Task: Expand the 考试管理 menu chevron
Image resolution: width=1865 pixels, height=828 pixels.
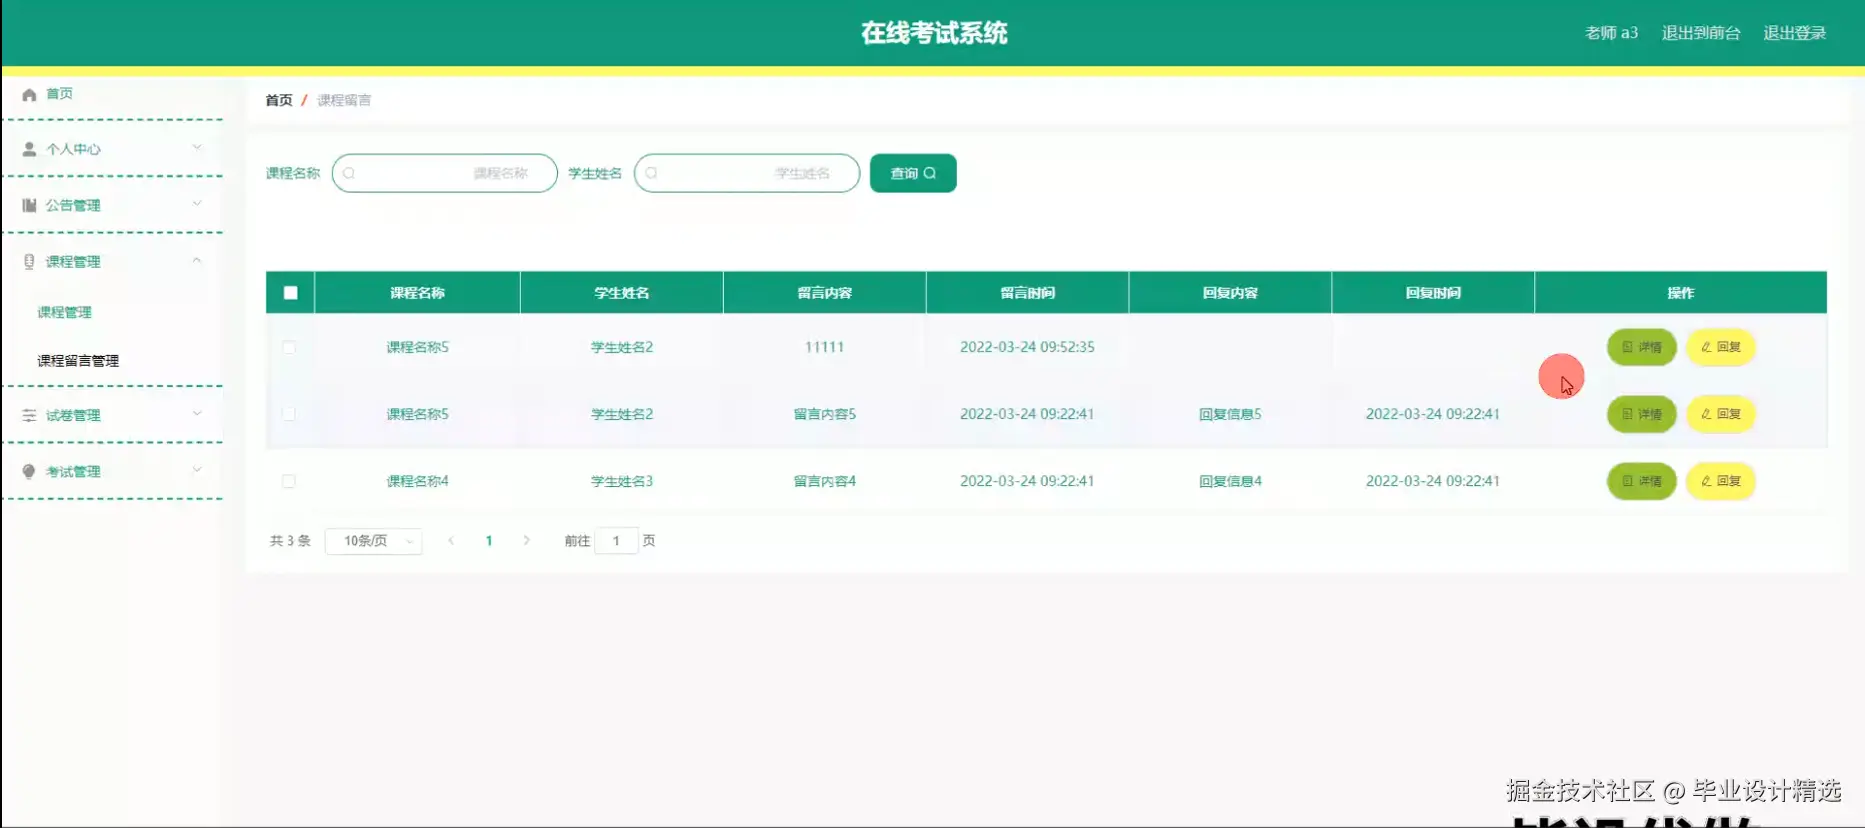Action: coord(197,470)
